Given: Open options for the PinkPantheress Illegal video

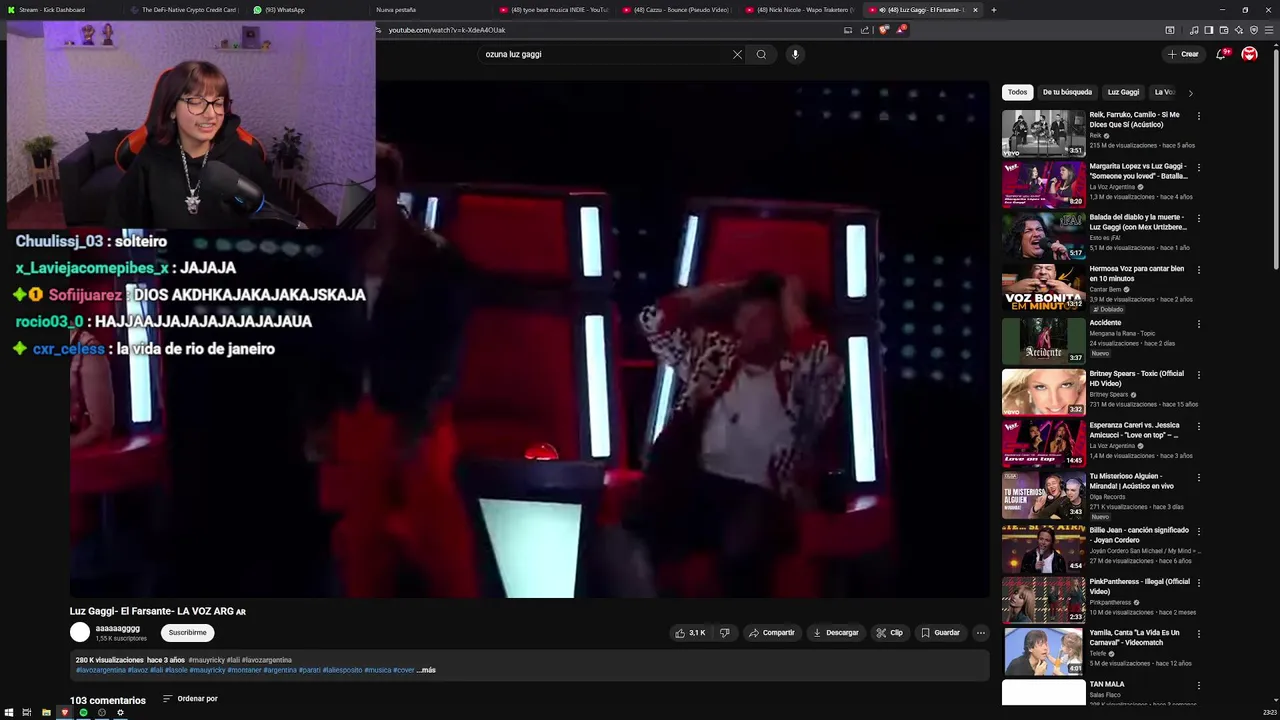Looking at the screenshot, I should (x=1198, y=582).
